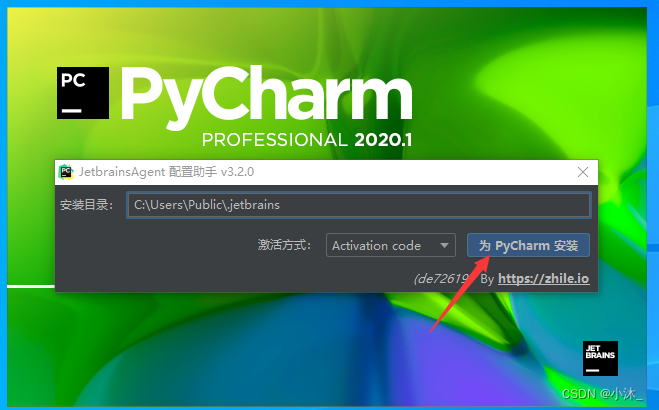
Task: Click the JetBrains logo on splash
Action: click(x=600, y=358)
